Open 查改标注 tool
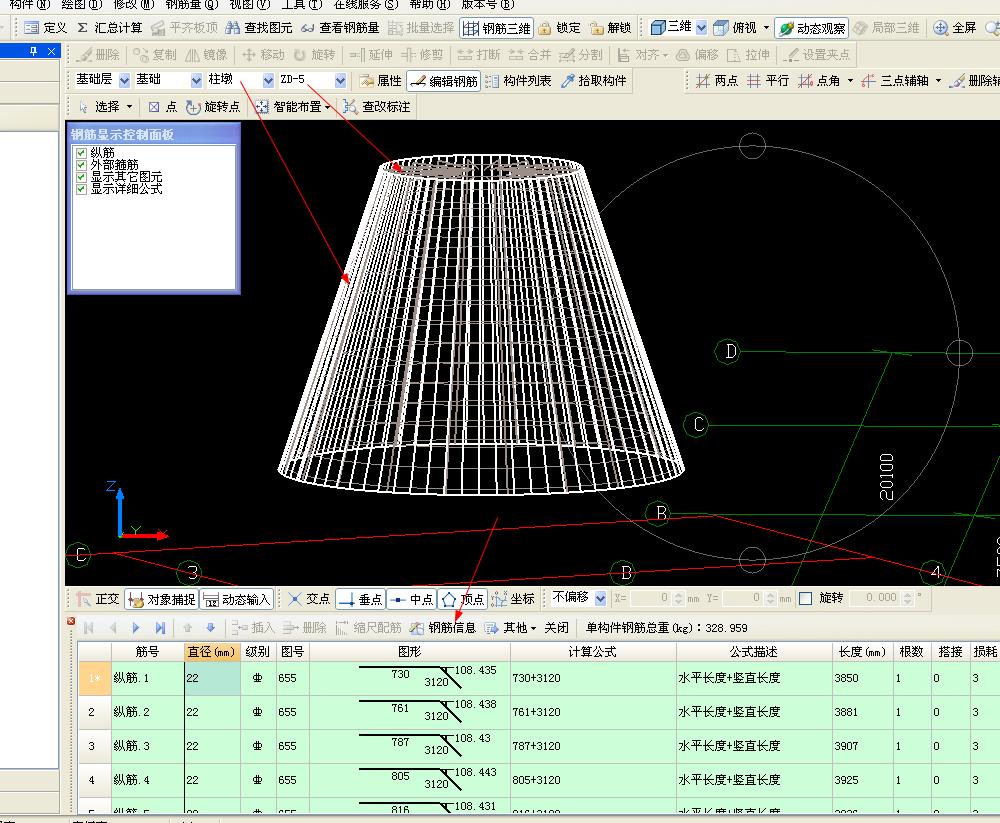This screenshot has width=1000, height=823. 376,107
